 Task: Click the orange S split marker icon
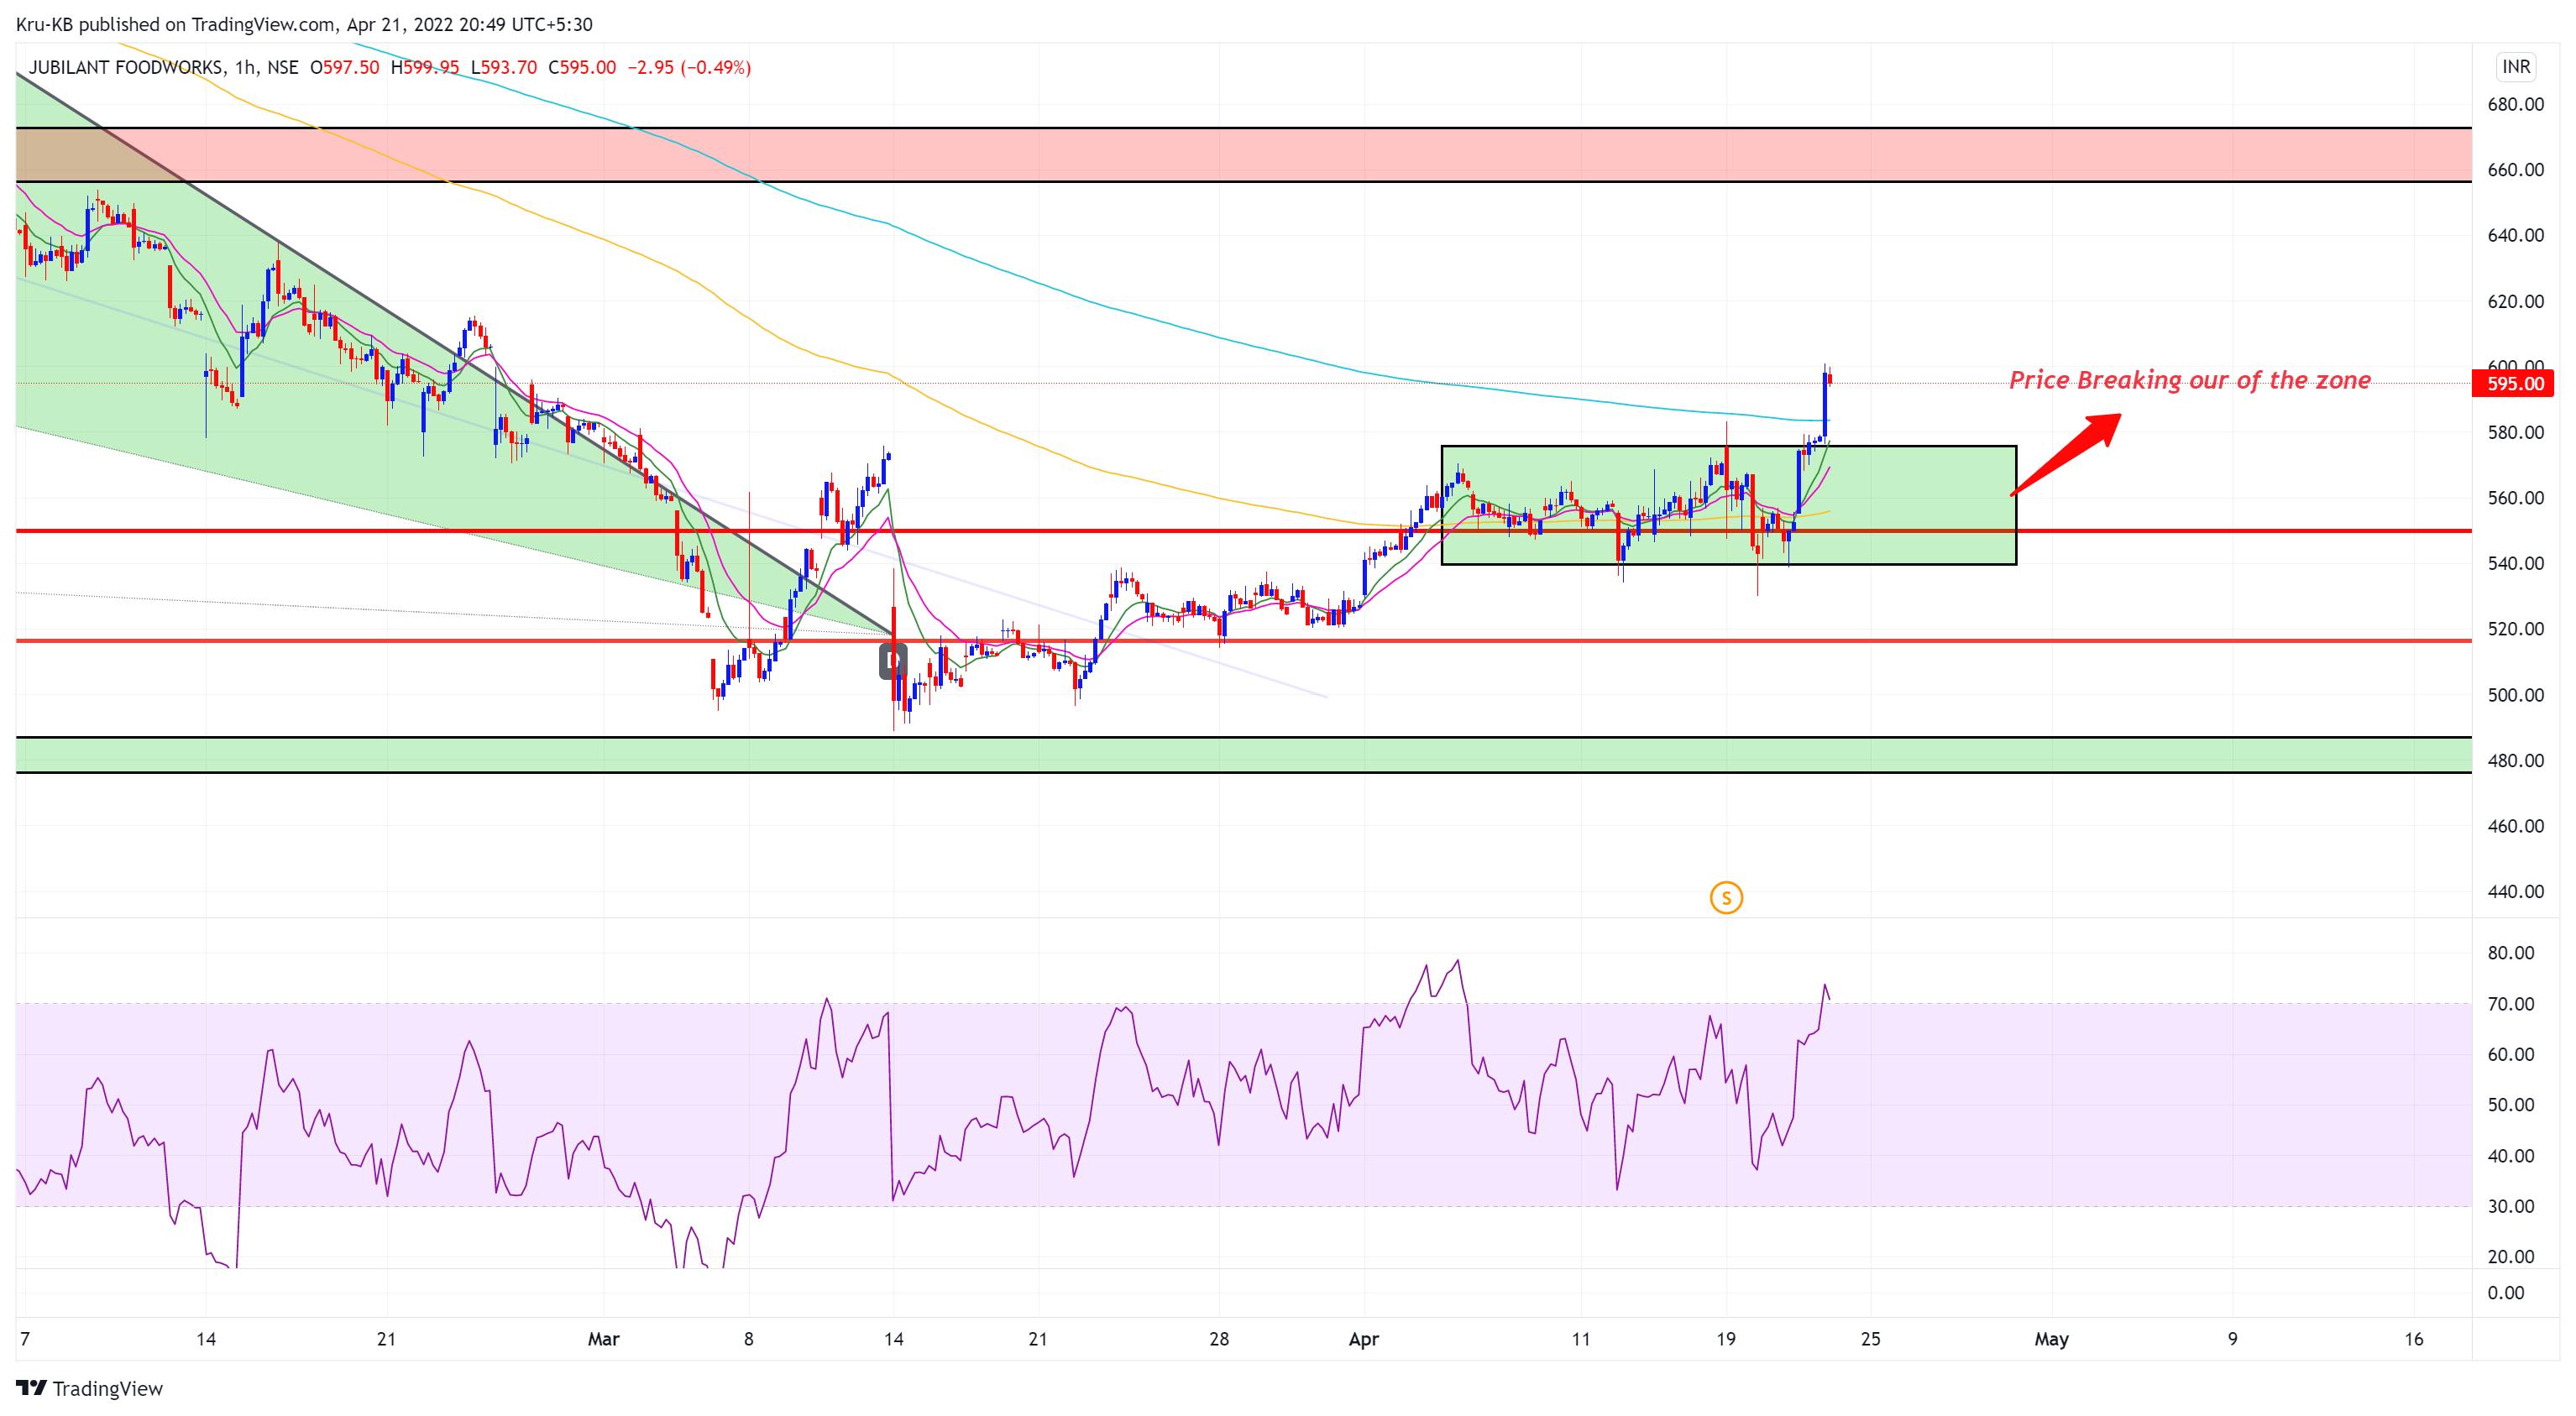[x=1726, y=898]
